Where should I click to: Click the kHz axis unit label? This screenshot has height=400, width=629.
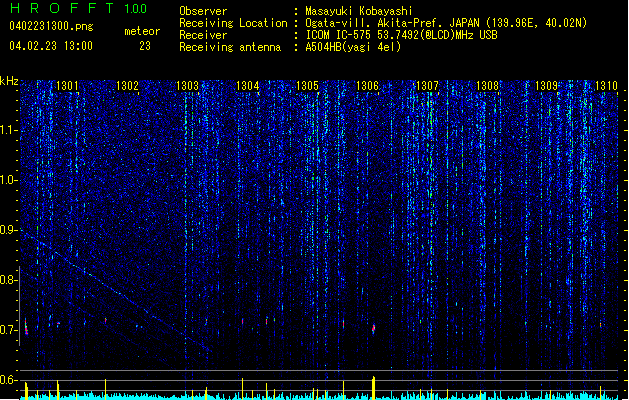click(9, 81)
